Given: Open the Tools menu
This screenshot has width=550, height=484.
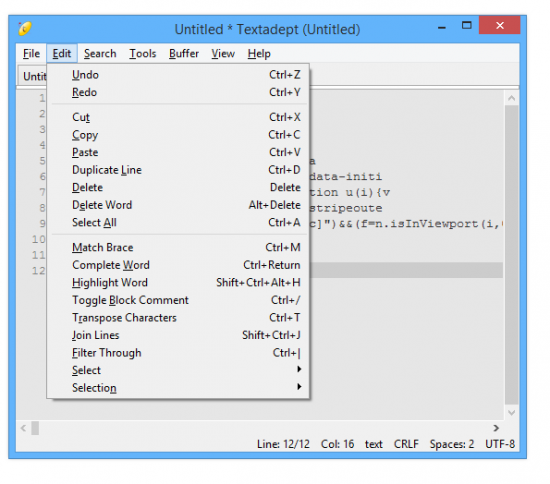Looking at the screenshot, I should coord(143,54).
